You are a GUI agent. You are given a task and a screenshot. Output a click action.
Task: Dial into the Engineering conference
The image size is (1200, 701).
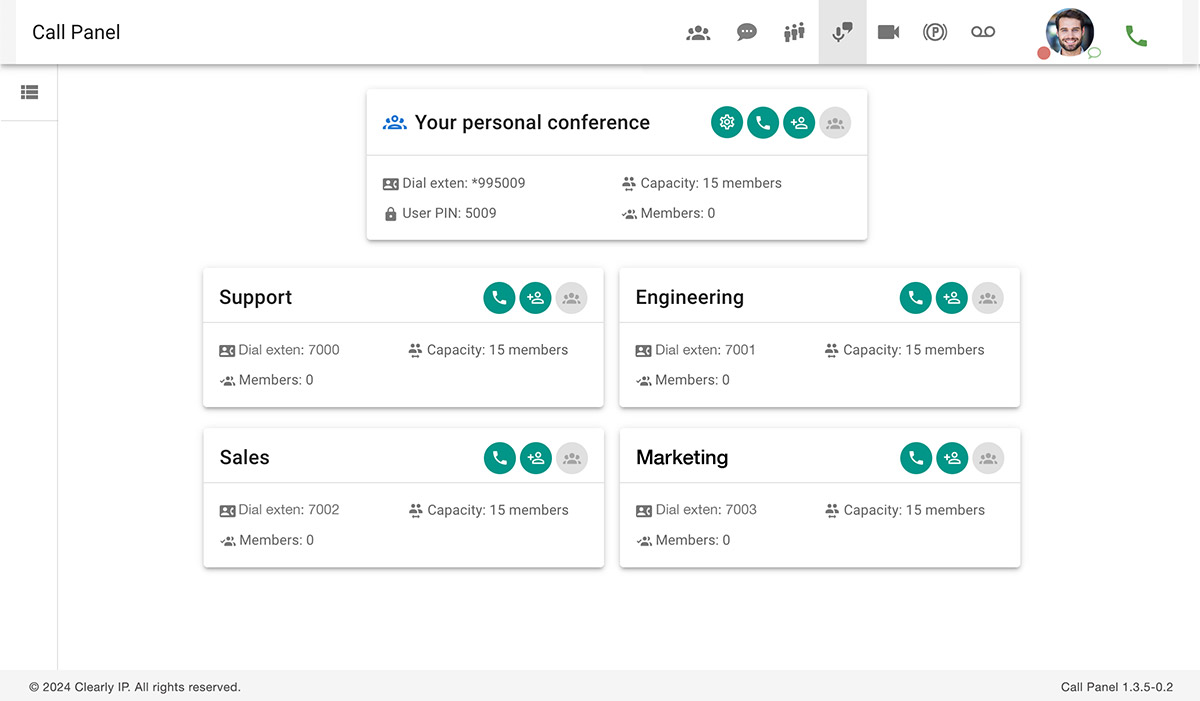pyautogui.click(x=915, y=298)
